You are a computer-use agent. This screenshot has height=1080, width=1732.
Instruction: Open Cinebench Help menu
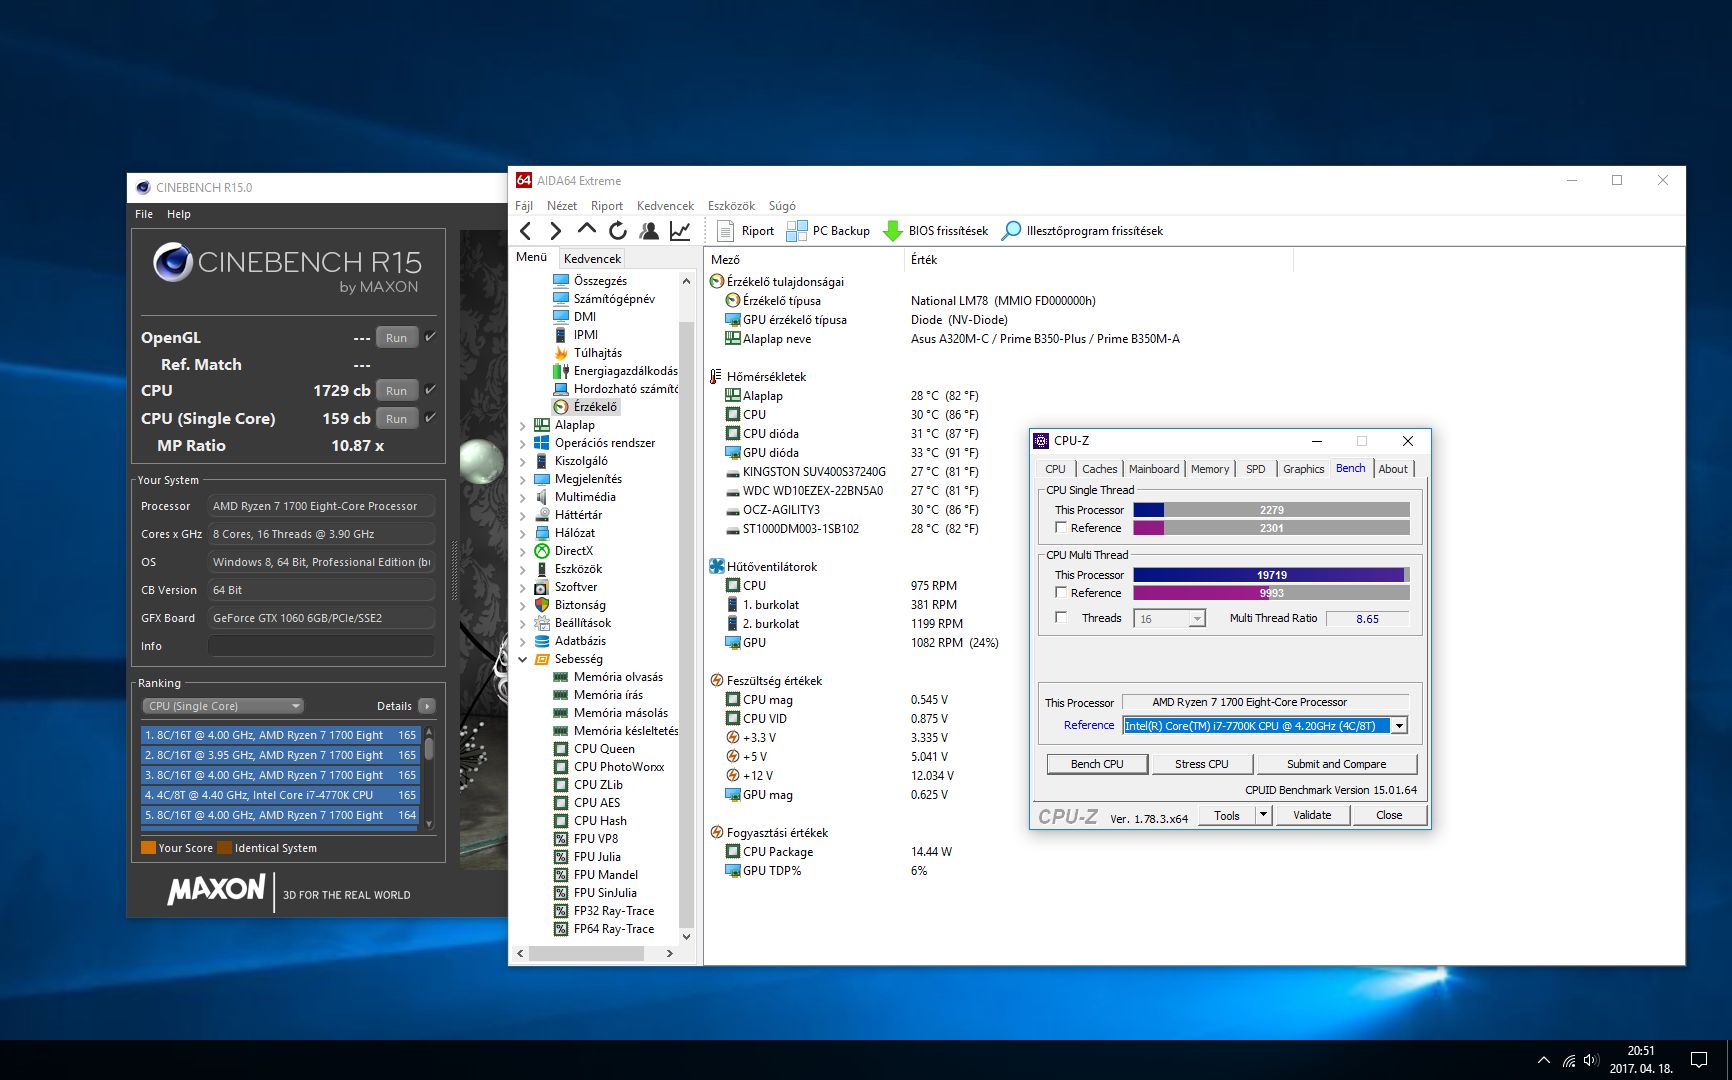(x=179, y=214)
